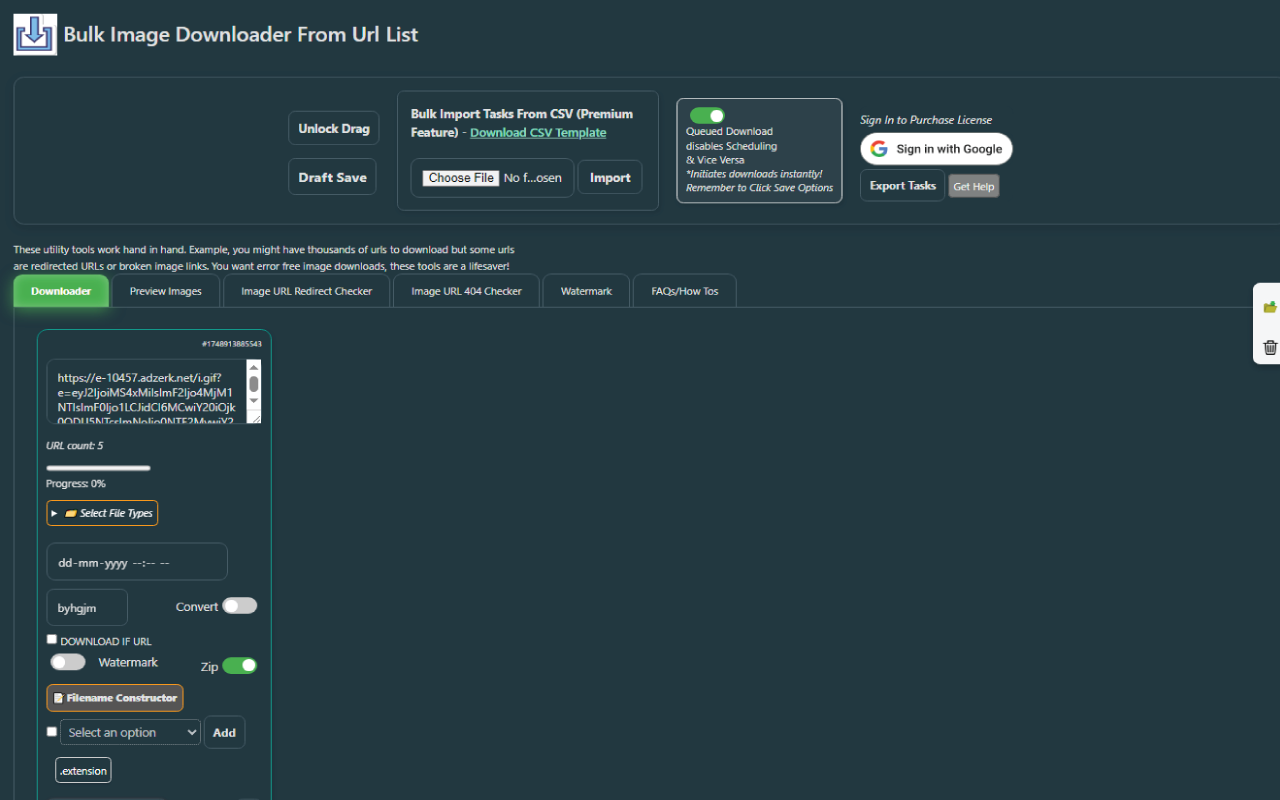Toggle the Queued Download switch

tap(707, 116)
